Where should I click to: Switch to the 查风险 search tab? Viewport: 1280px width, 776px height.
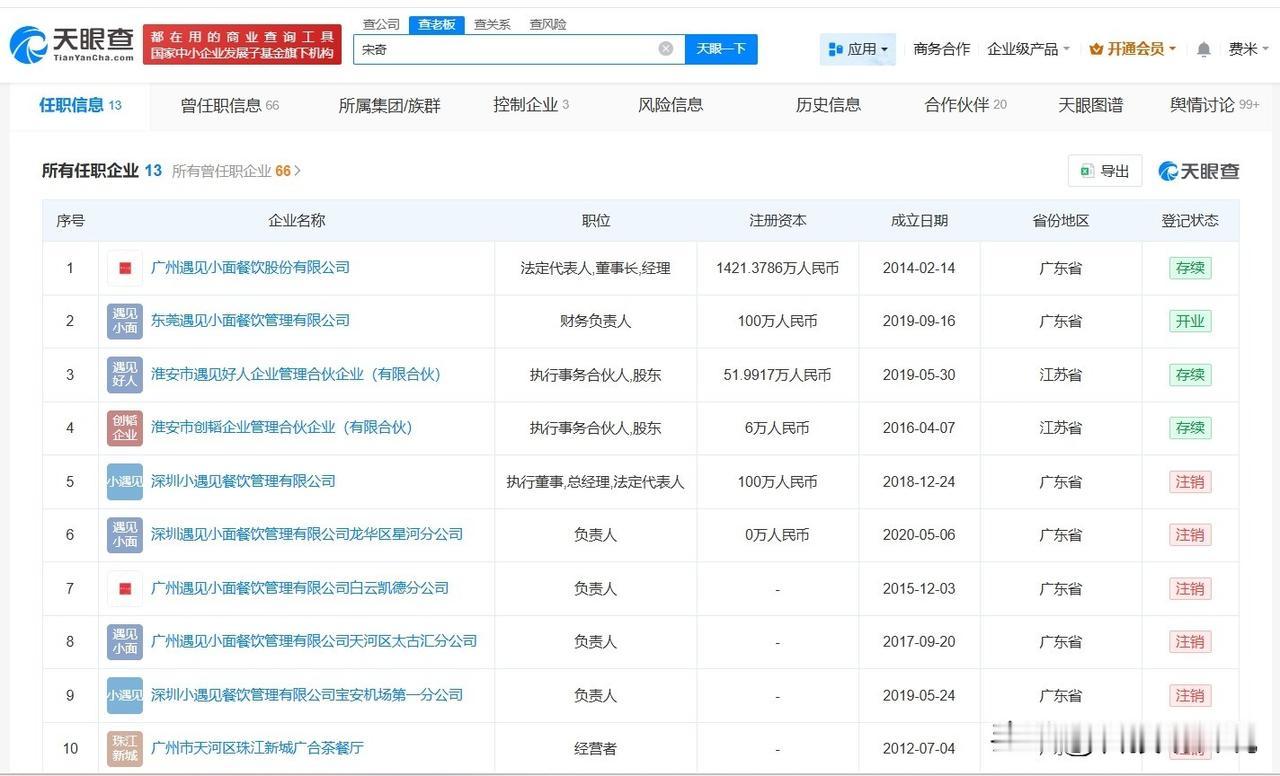click(548, 24)
